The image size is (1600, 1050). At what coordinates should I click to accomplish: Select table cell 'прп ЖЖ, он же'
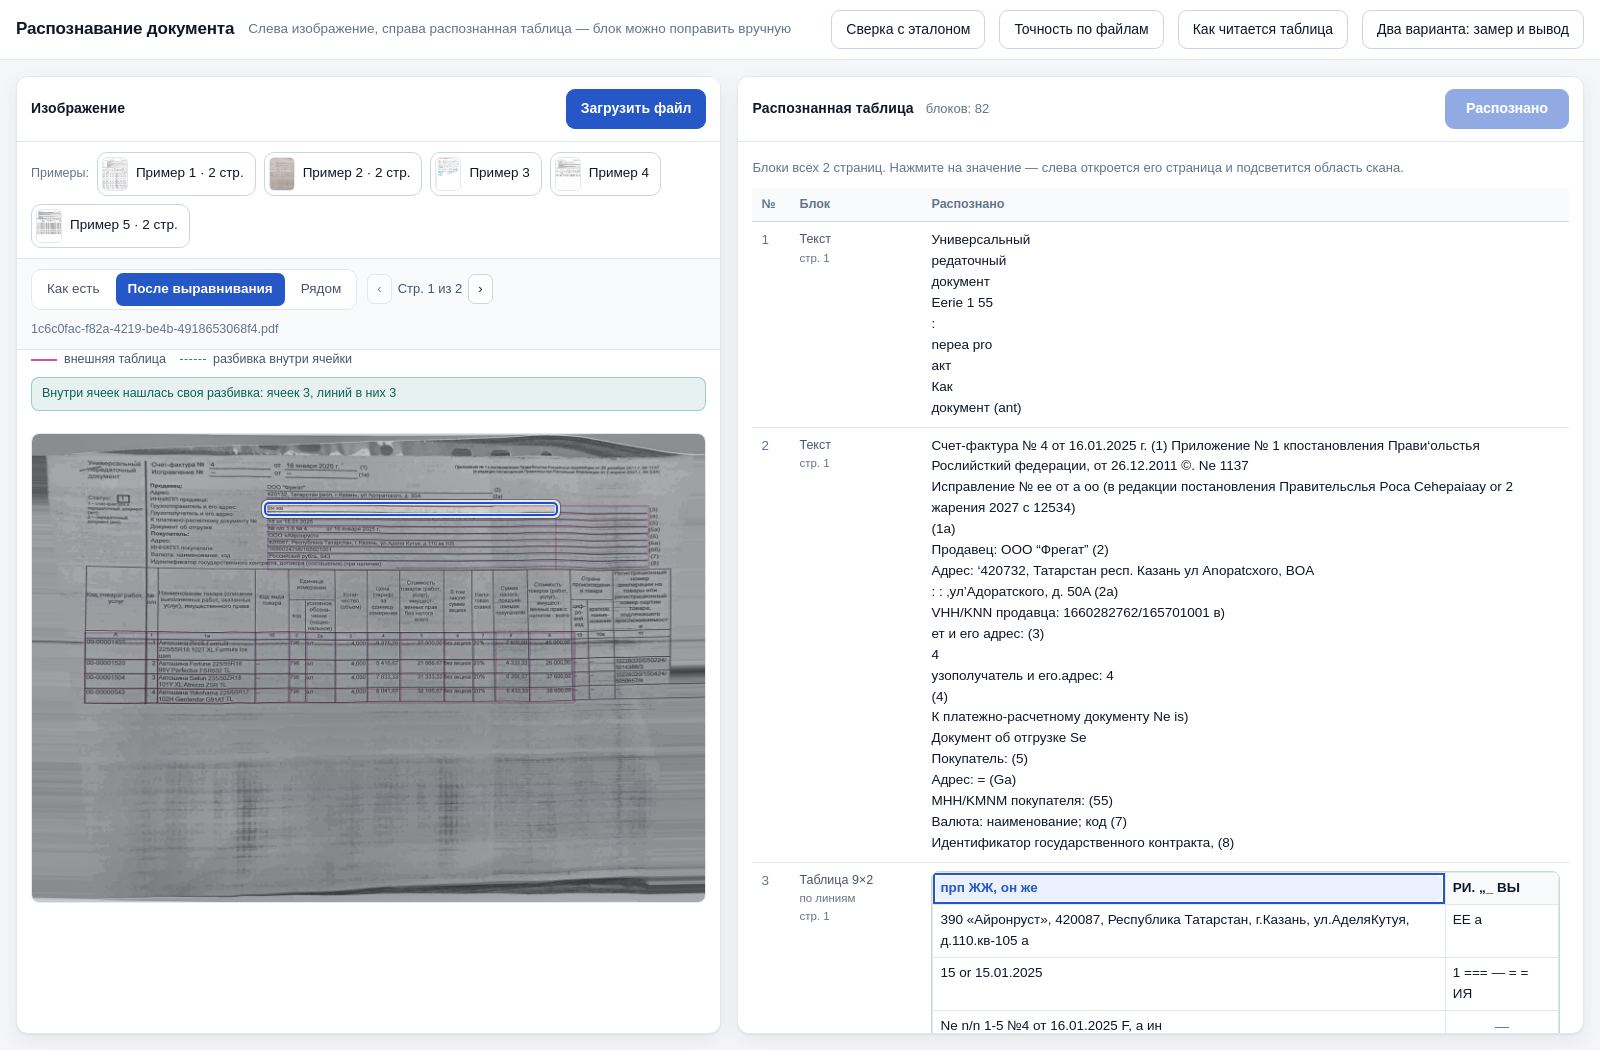click(x=1188, y=888)
